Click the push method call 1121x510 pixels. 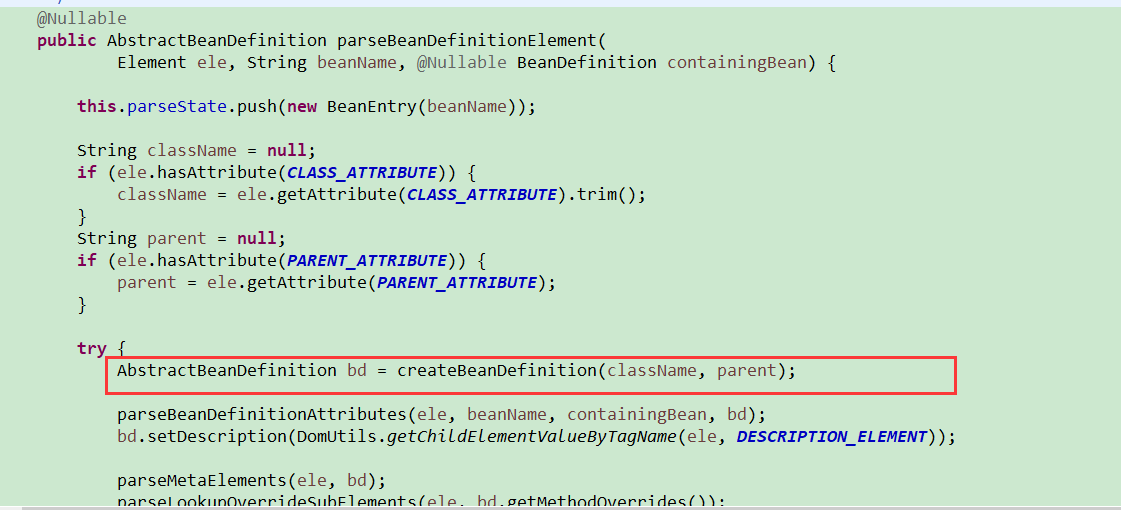[x=257, y=107]
